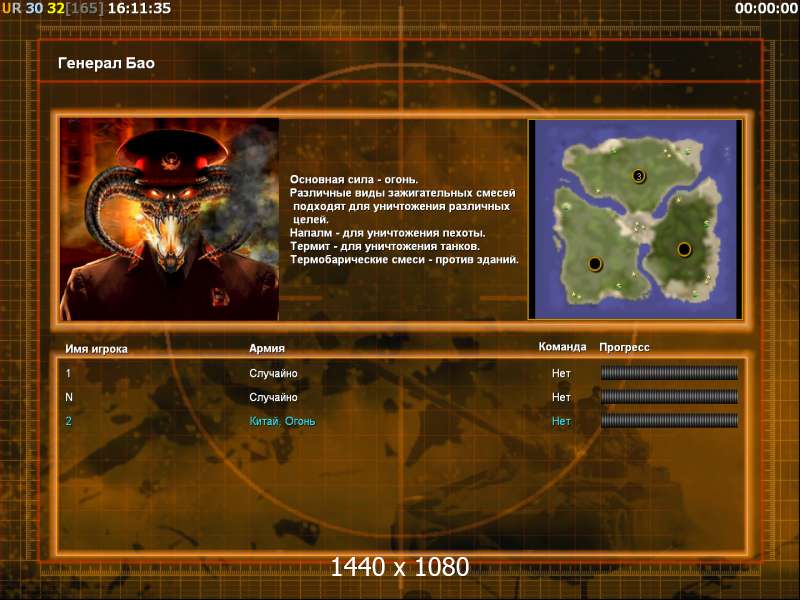Click the "Армия" column header

(x=267, y=348)
